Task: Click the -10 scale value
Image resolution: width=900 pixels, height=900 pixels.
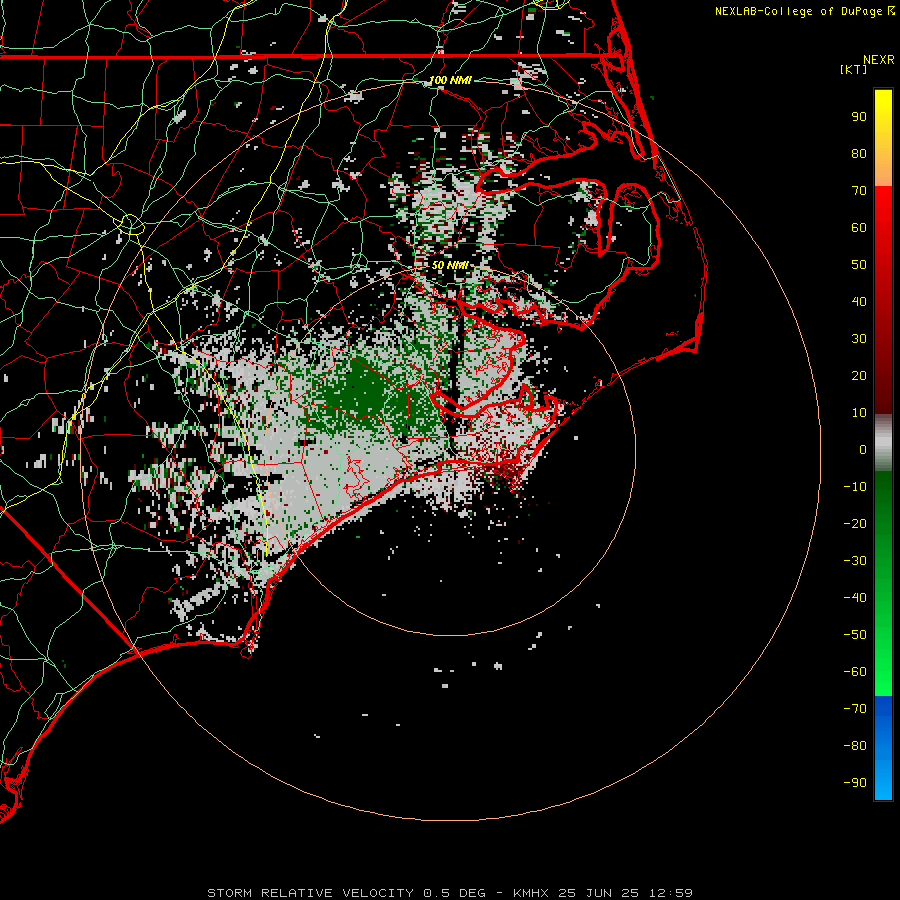Action: click(855, 487)
